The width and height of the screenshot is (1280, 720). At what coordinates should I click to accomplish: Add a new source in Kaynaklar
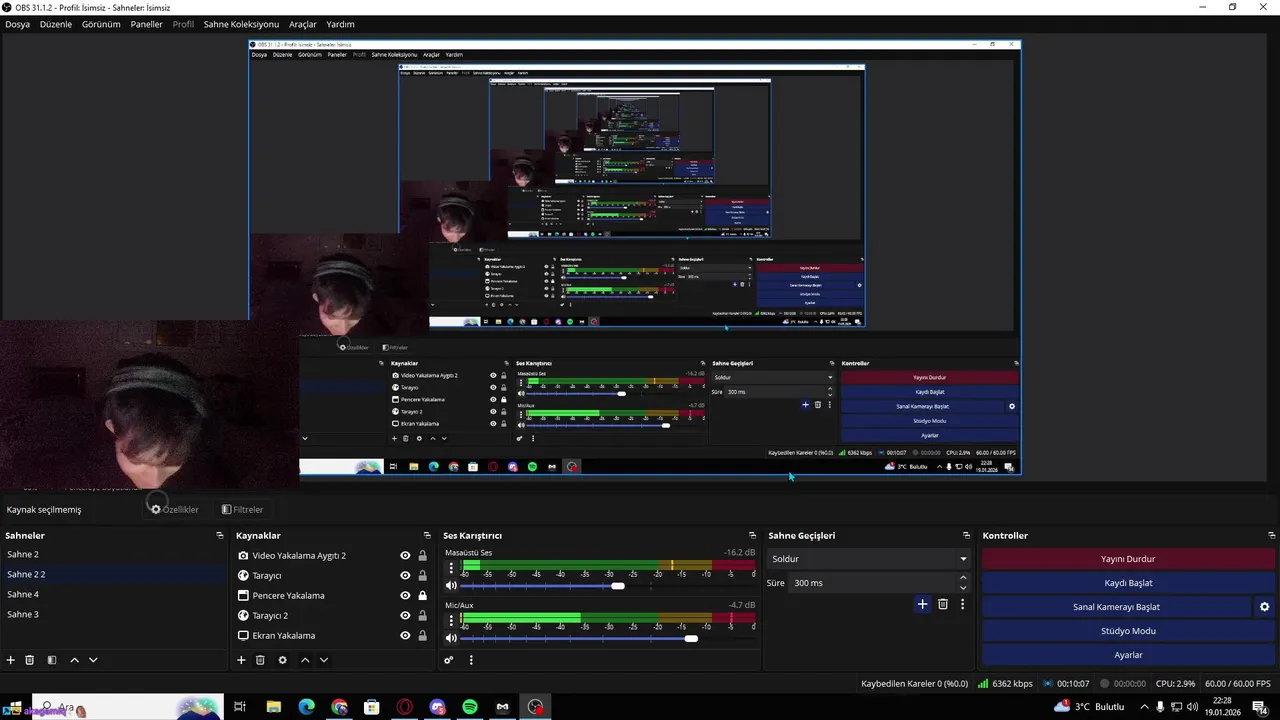241,660
